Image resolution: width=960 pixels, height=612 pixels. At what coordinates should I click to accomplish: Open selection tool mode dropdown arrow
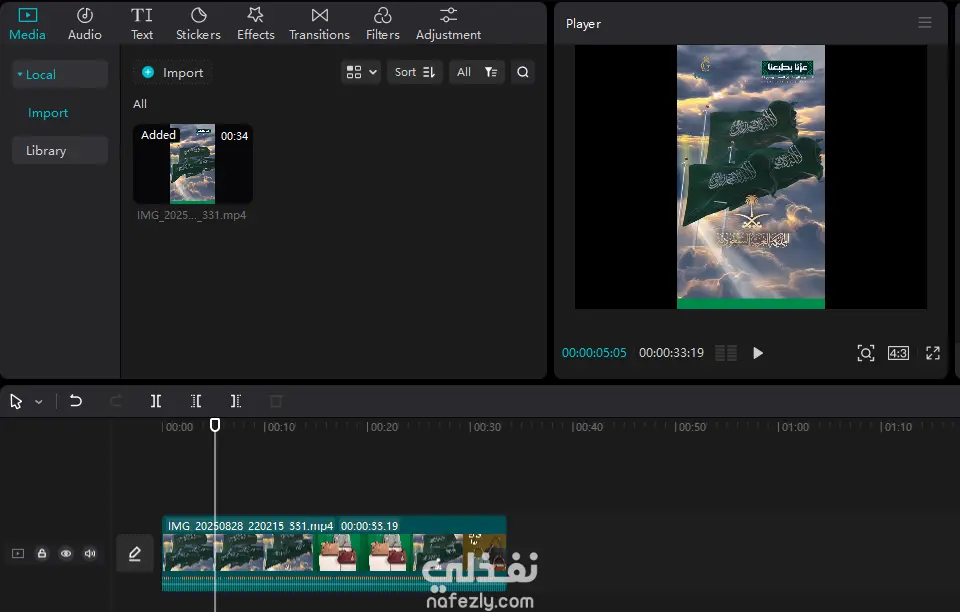click(x=39, y=402)
